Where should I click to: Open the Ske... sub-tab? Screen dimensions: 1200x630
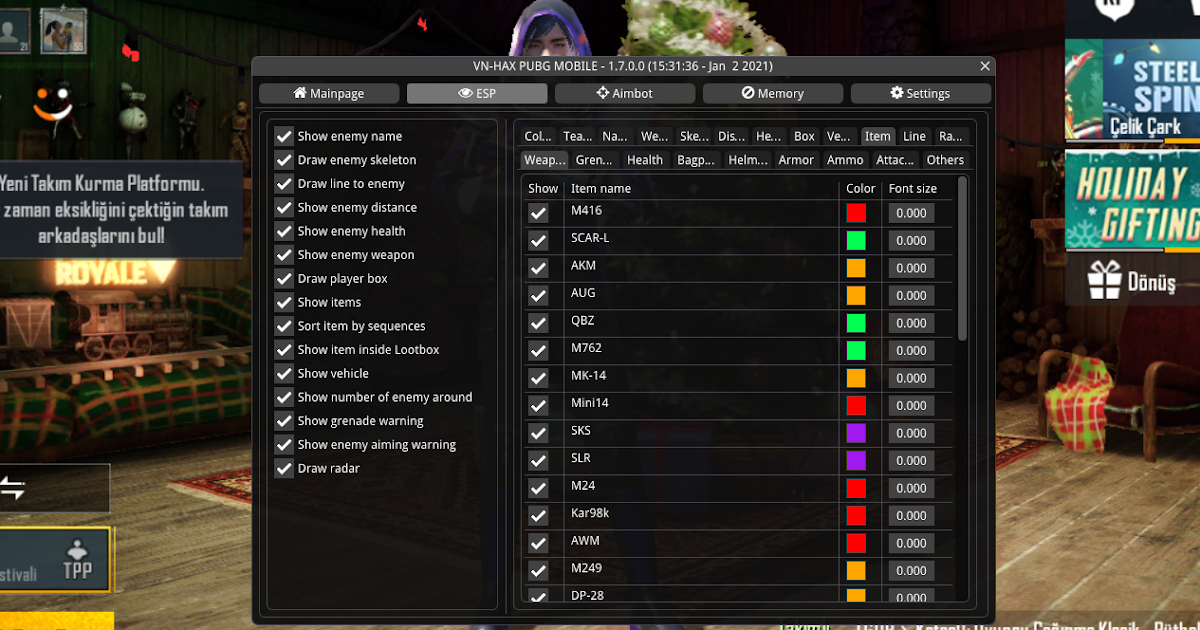[x=694, y=136]
